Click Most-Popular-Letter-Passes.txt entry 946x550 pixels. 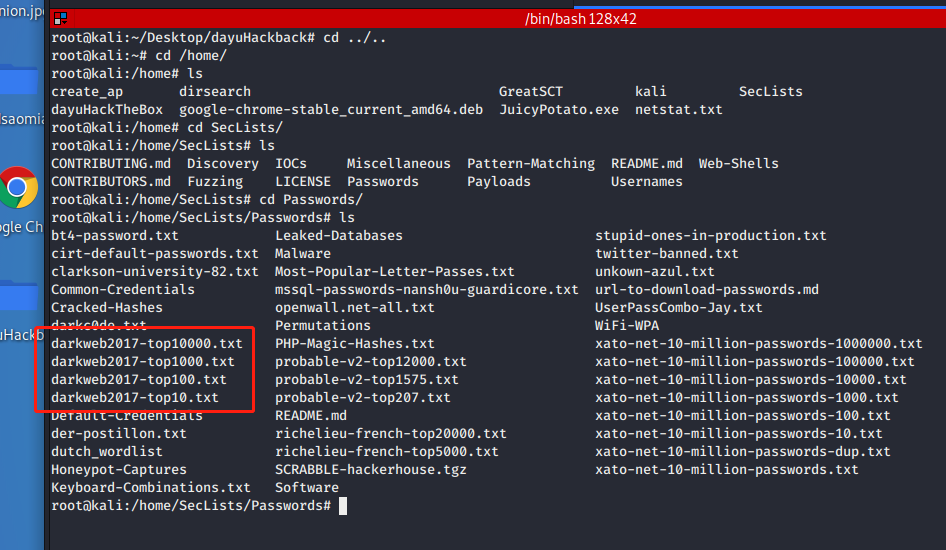(x=395, y=272)
